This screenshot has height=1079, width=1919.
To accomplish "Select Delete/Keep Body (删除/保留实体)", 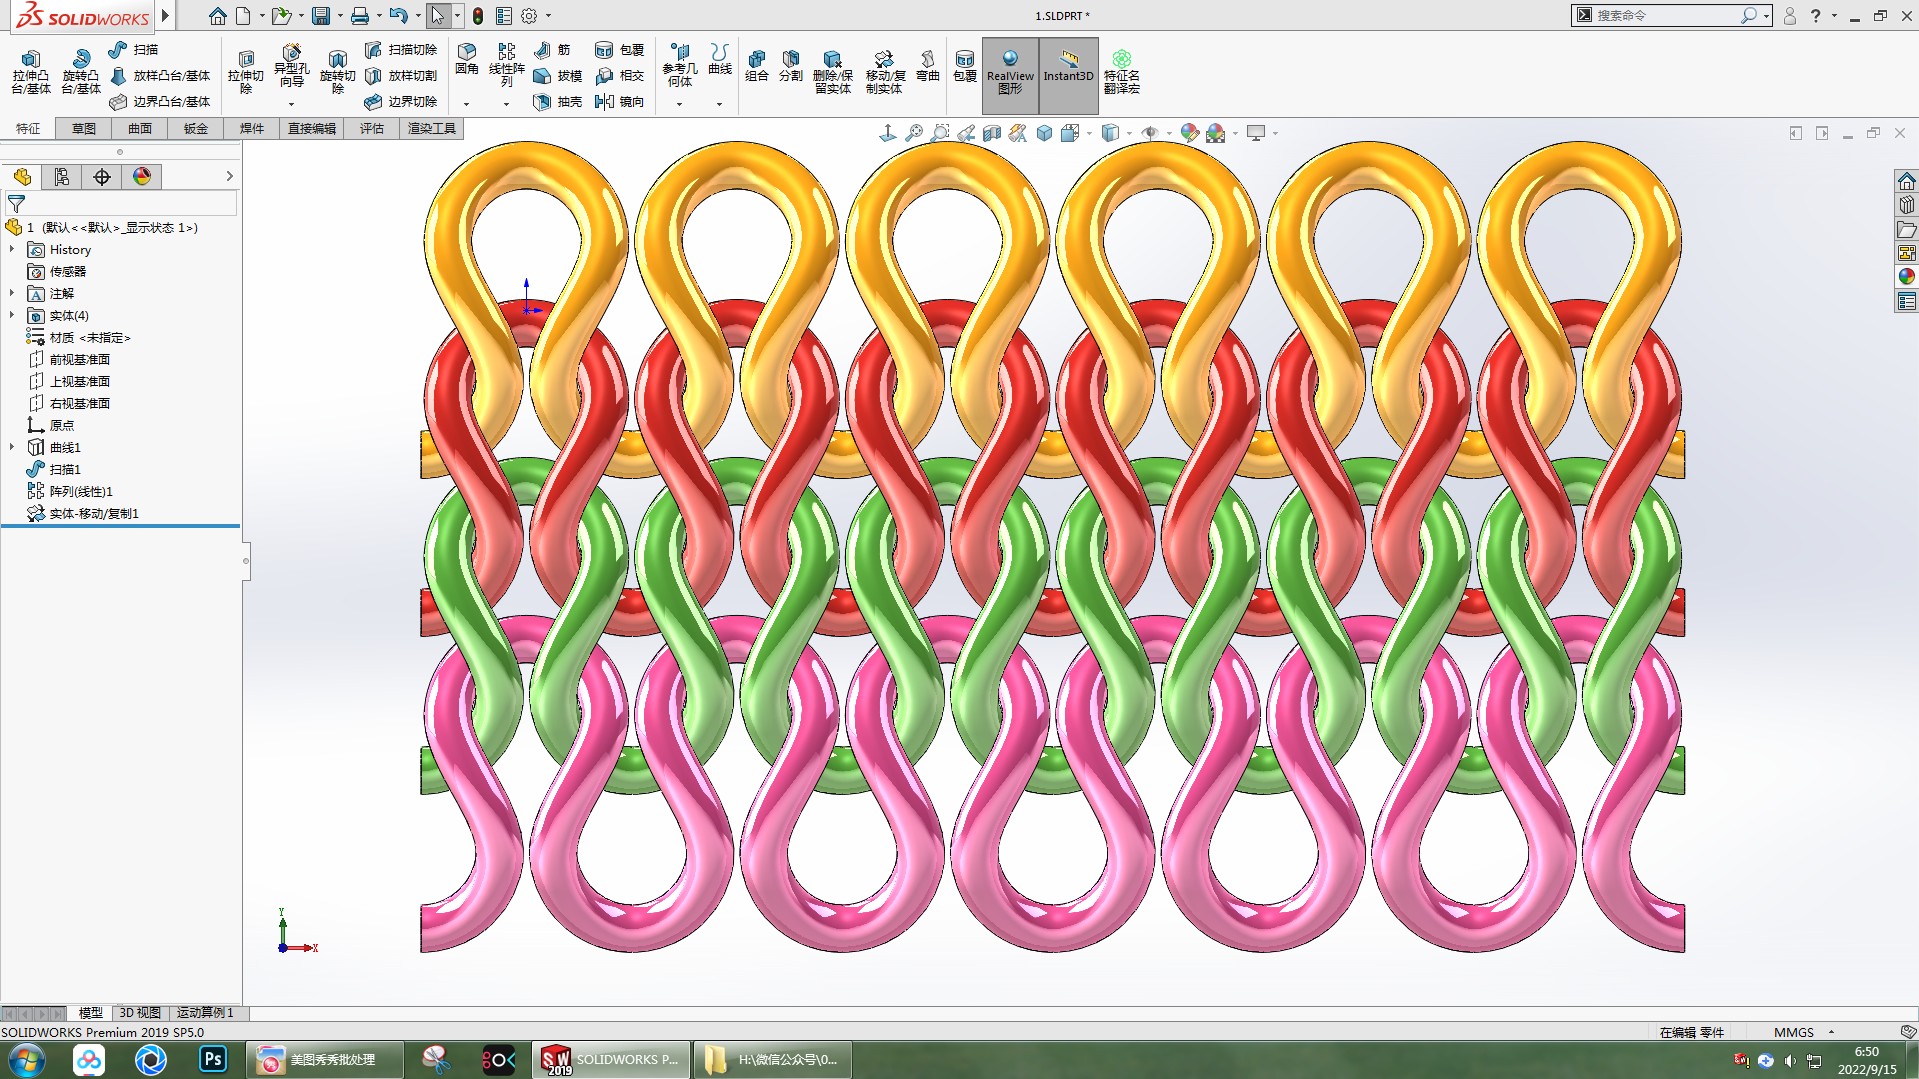I will pos(833,72).
